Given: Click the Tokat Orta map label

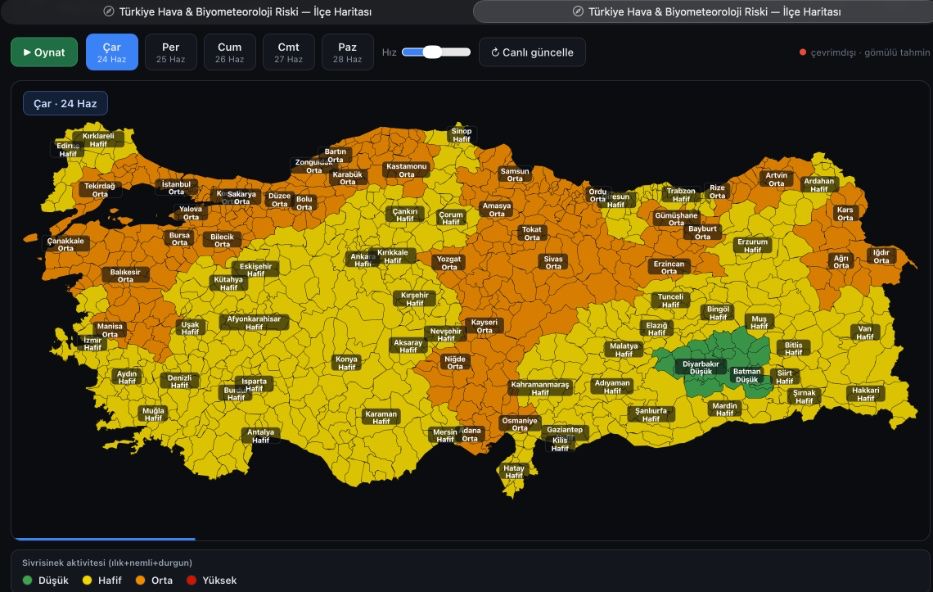Looking at the screenshot, I should point(531,233).
